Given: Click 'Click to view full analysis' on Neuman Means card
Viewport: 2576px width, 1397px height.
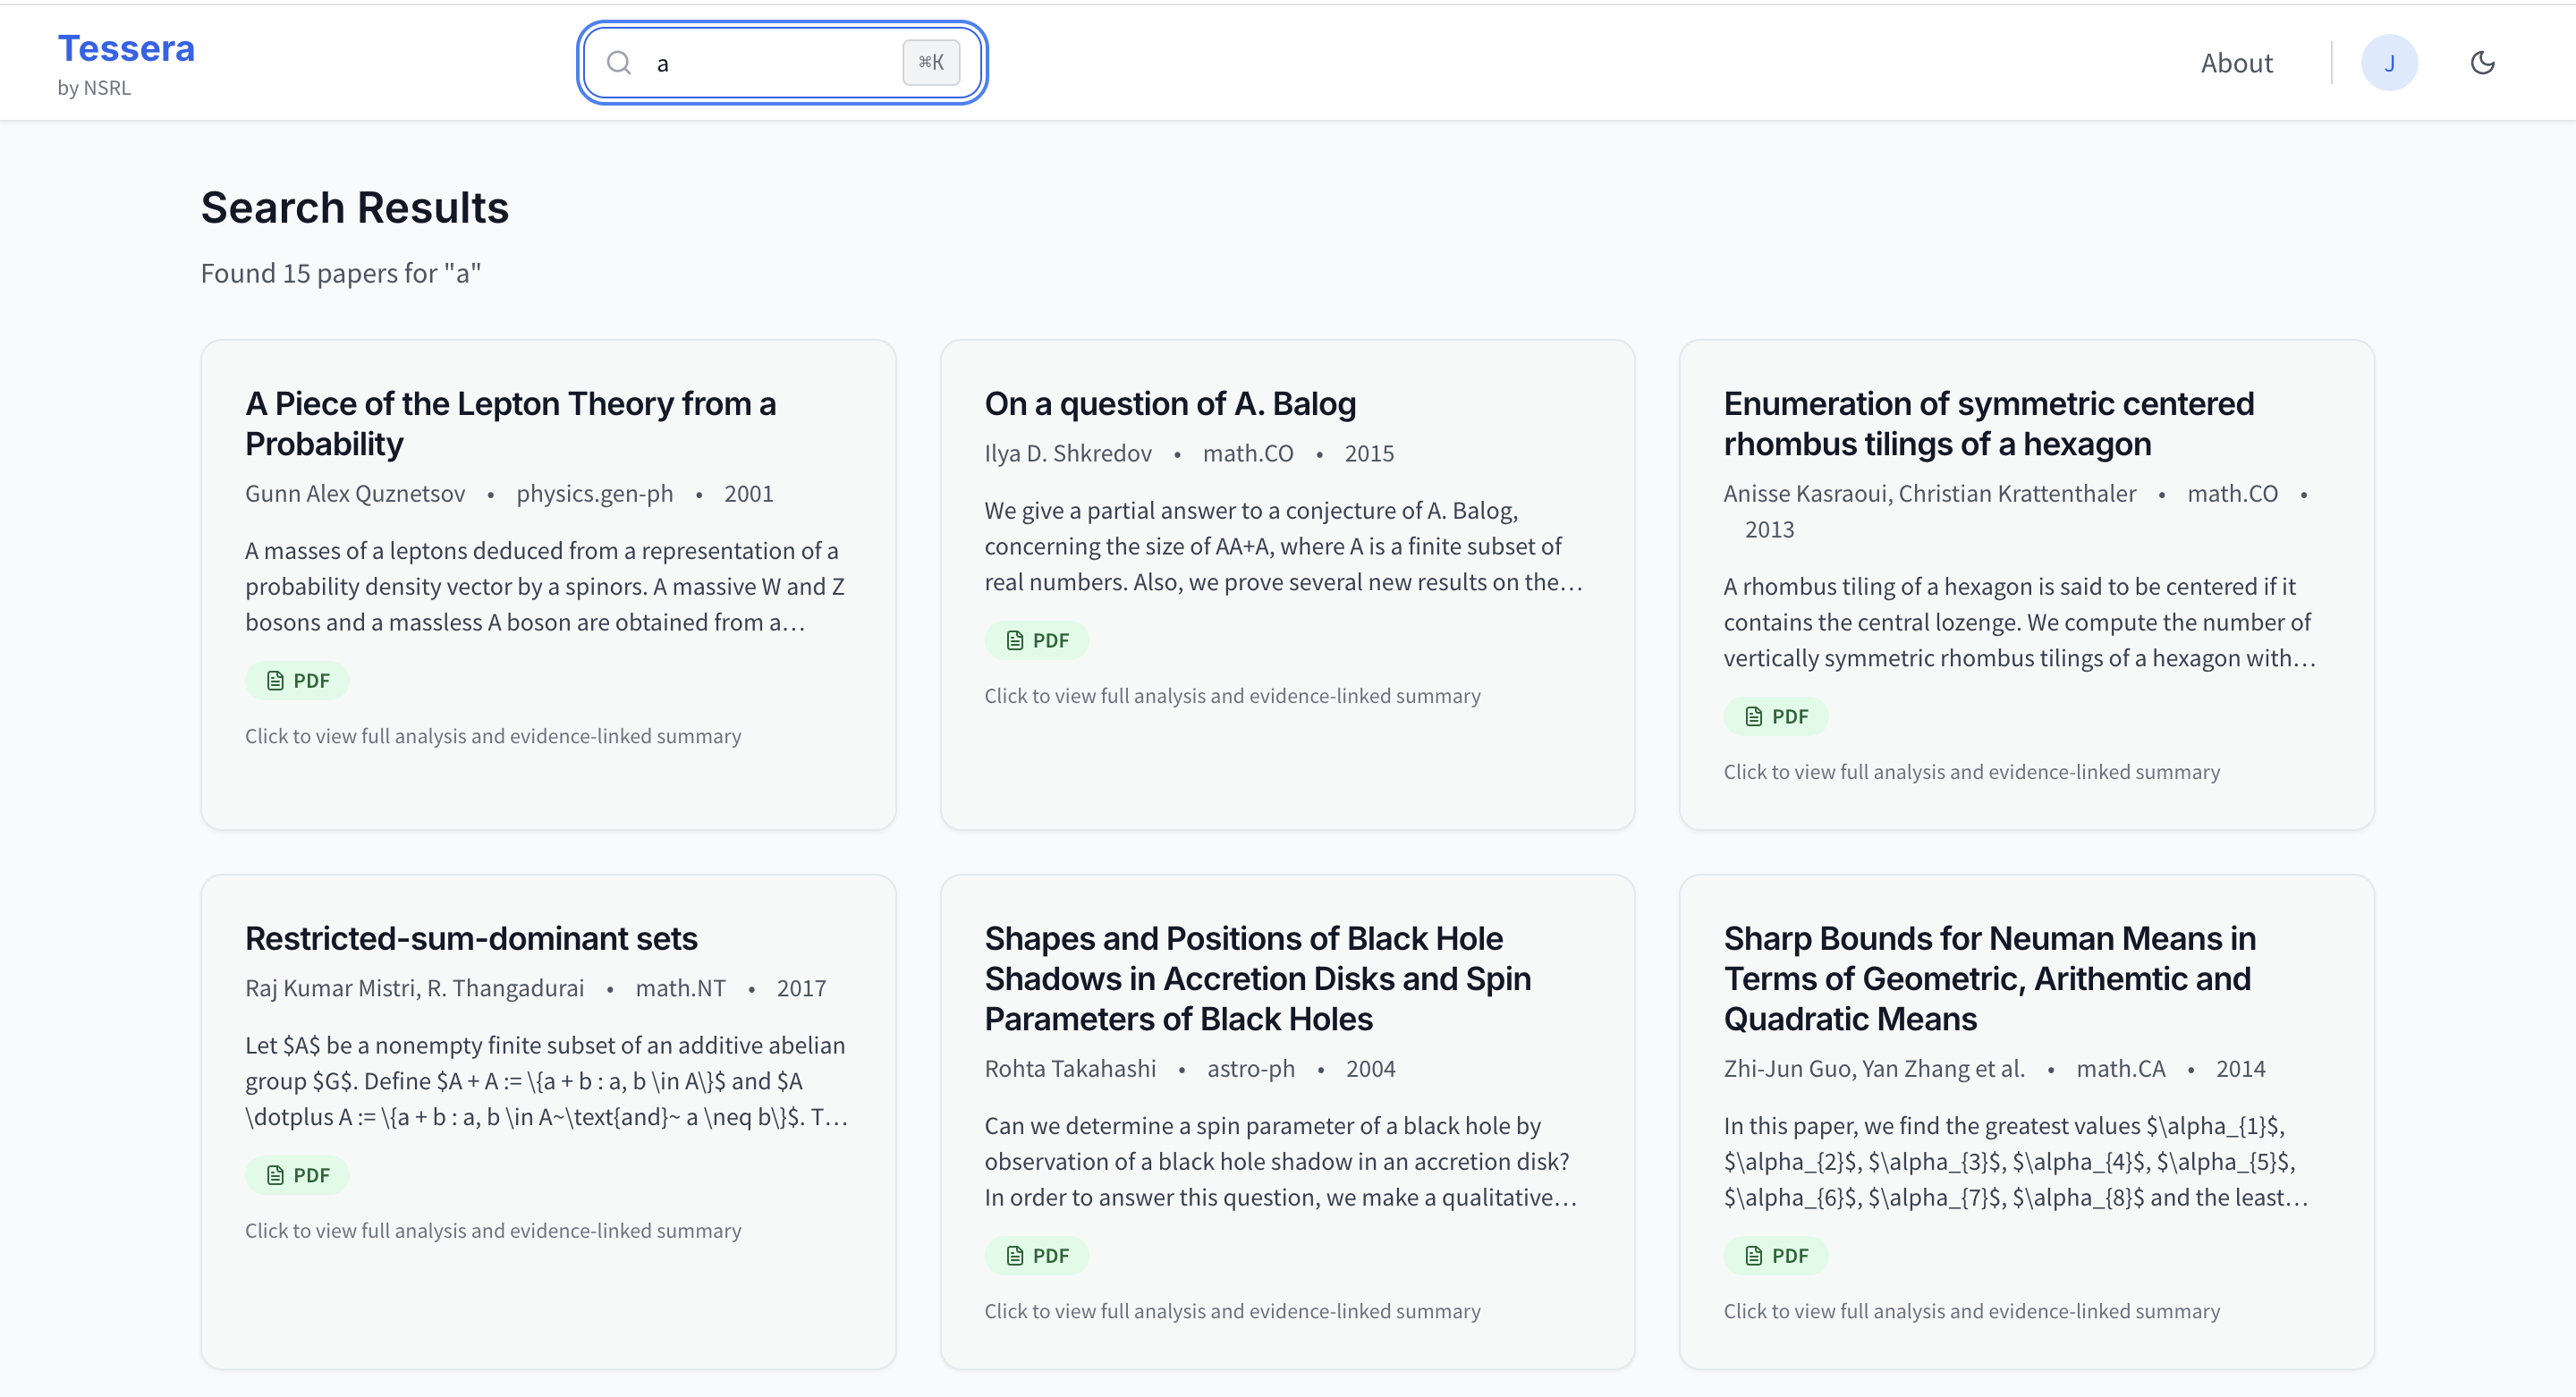Looking at the screenshot, I should click(1971, 1312).
